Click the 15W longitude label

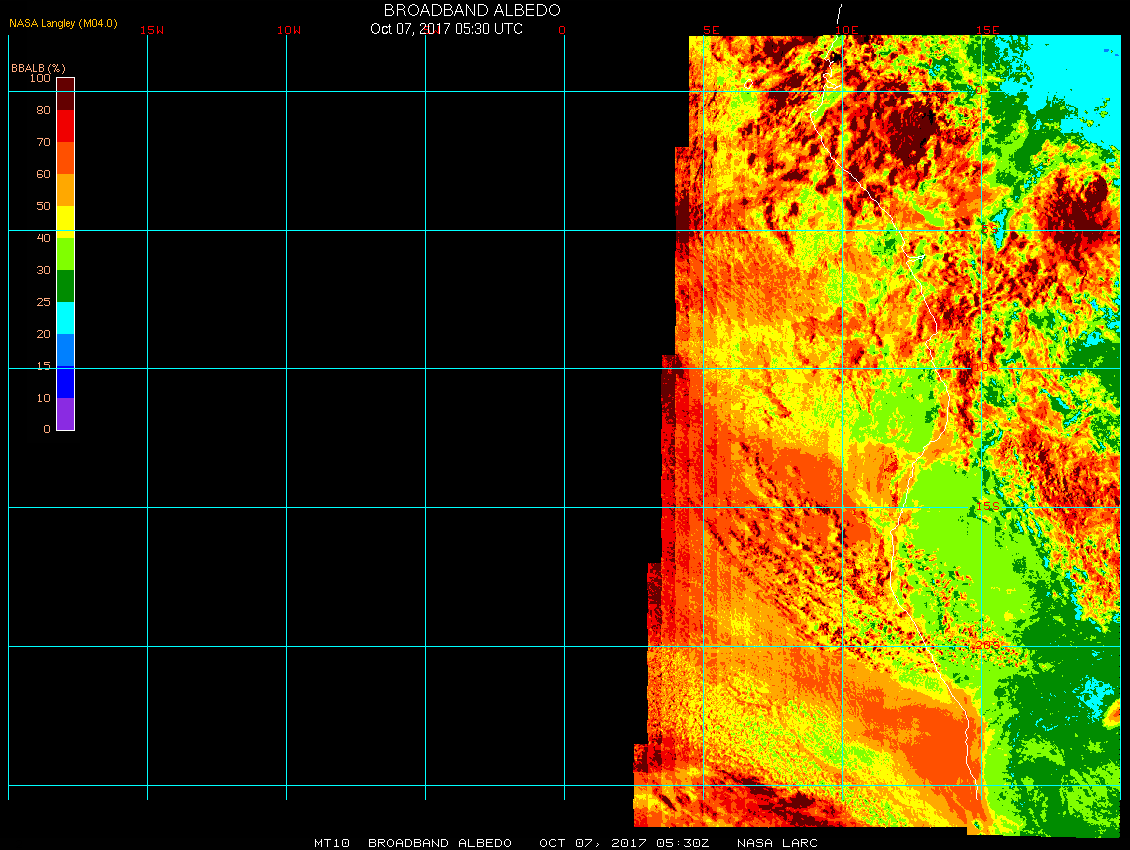click(x=152, y=30)
